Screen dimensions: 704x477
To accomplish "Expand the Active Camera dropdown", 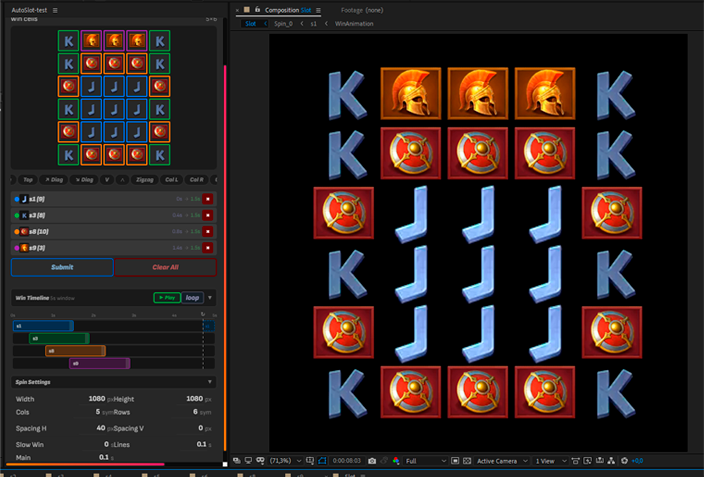I will coord(502,461).
